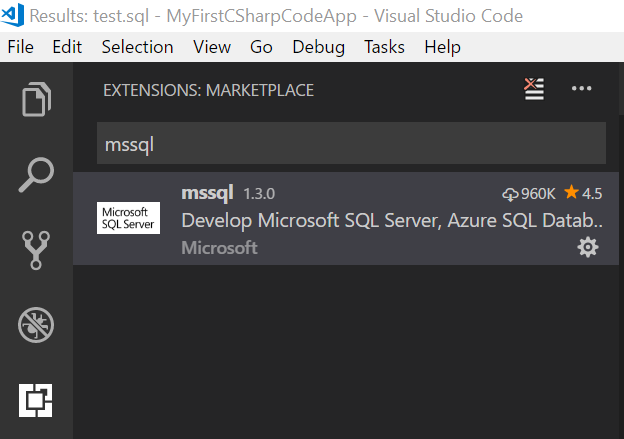This screenshot has height=439, width=624.
Task: Open the Search view in activity bar
Action: (36, 175)
